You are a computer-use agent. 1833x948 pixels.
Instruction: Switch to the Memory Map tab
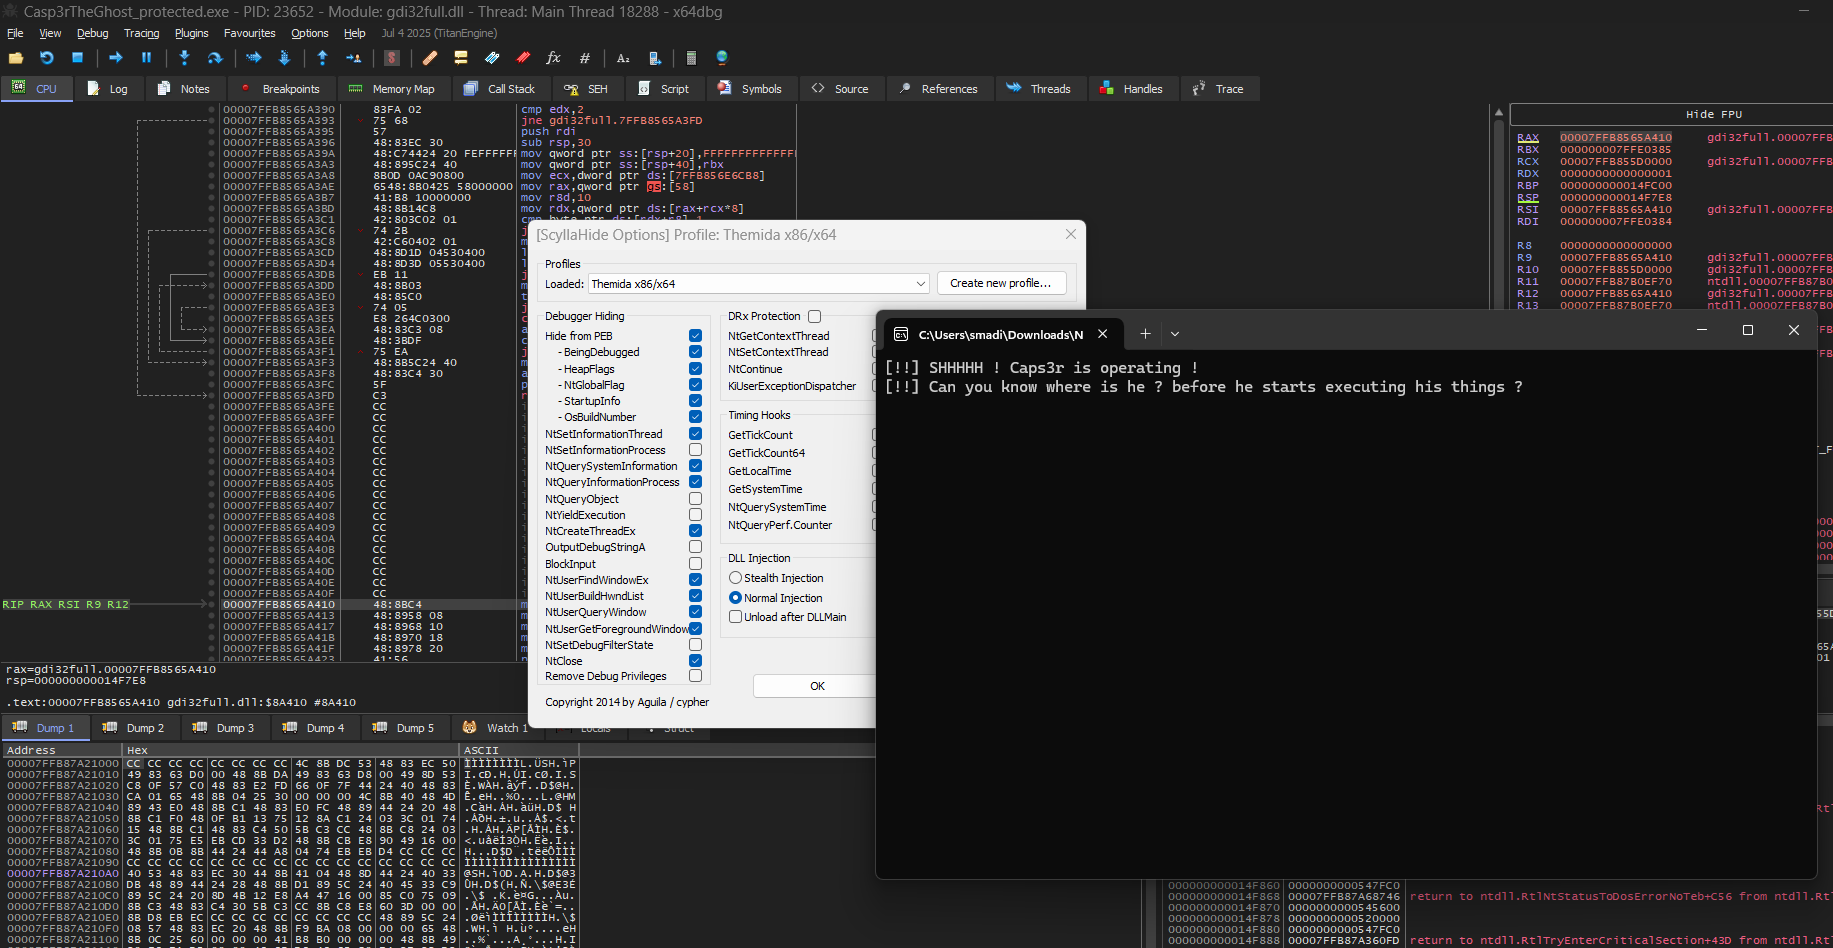[x=391, y=89]
